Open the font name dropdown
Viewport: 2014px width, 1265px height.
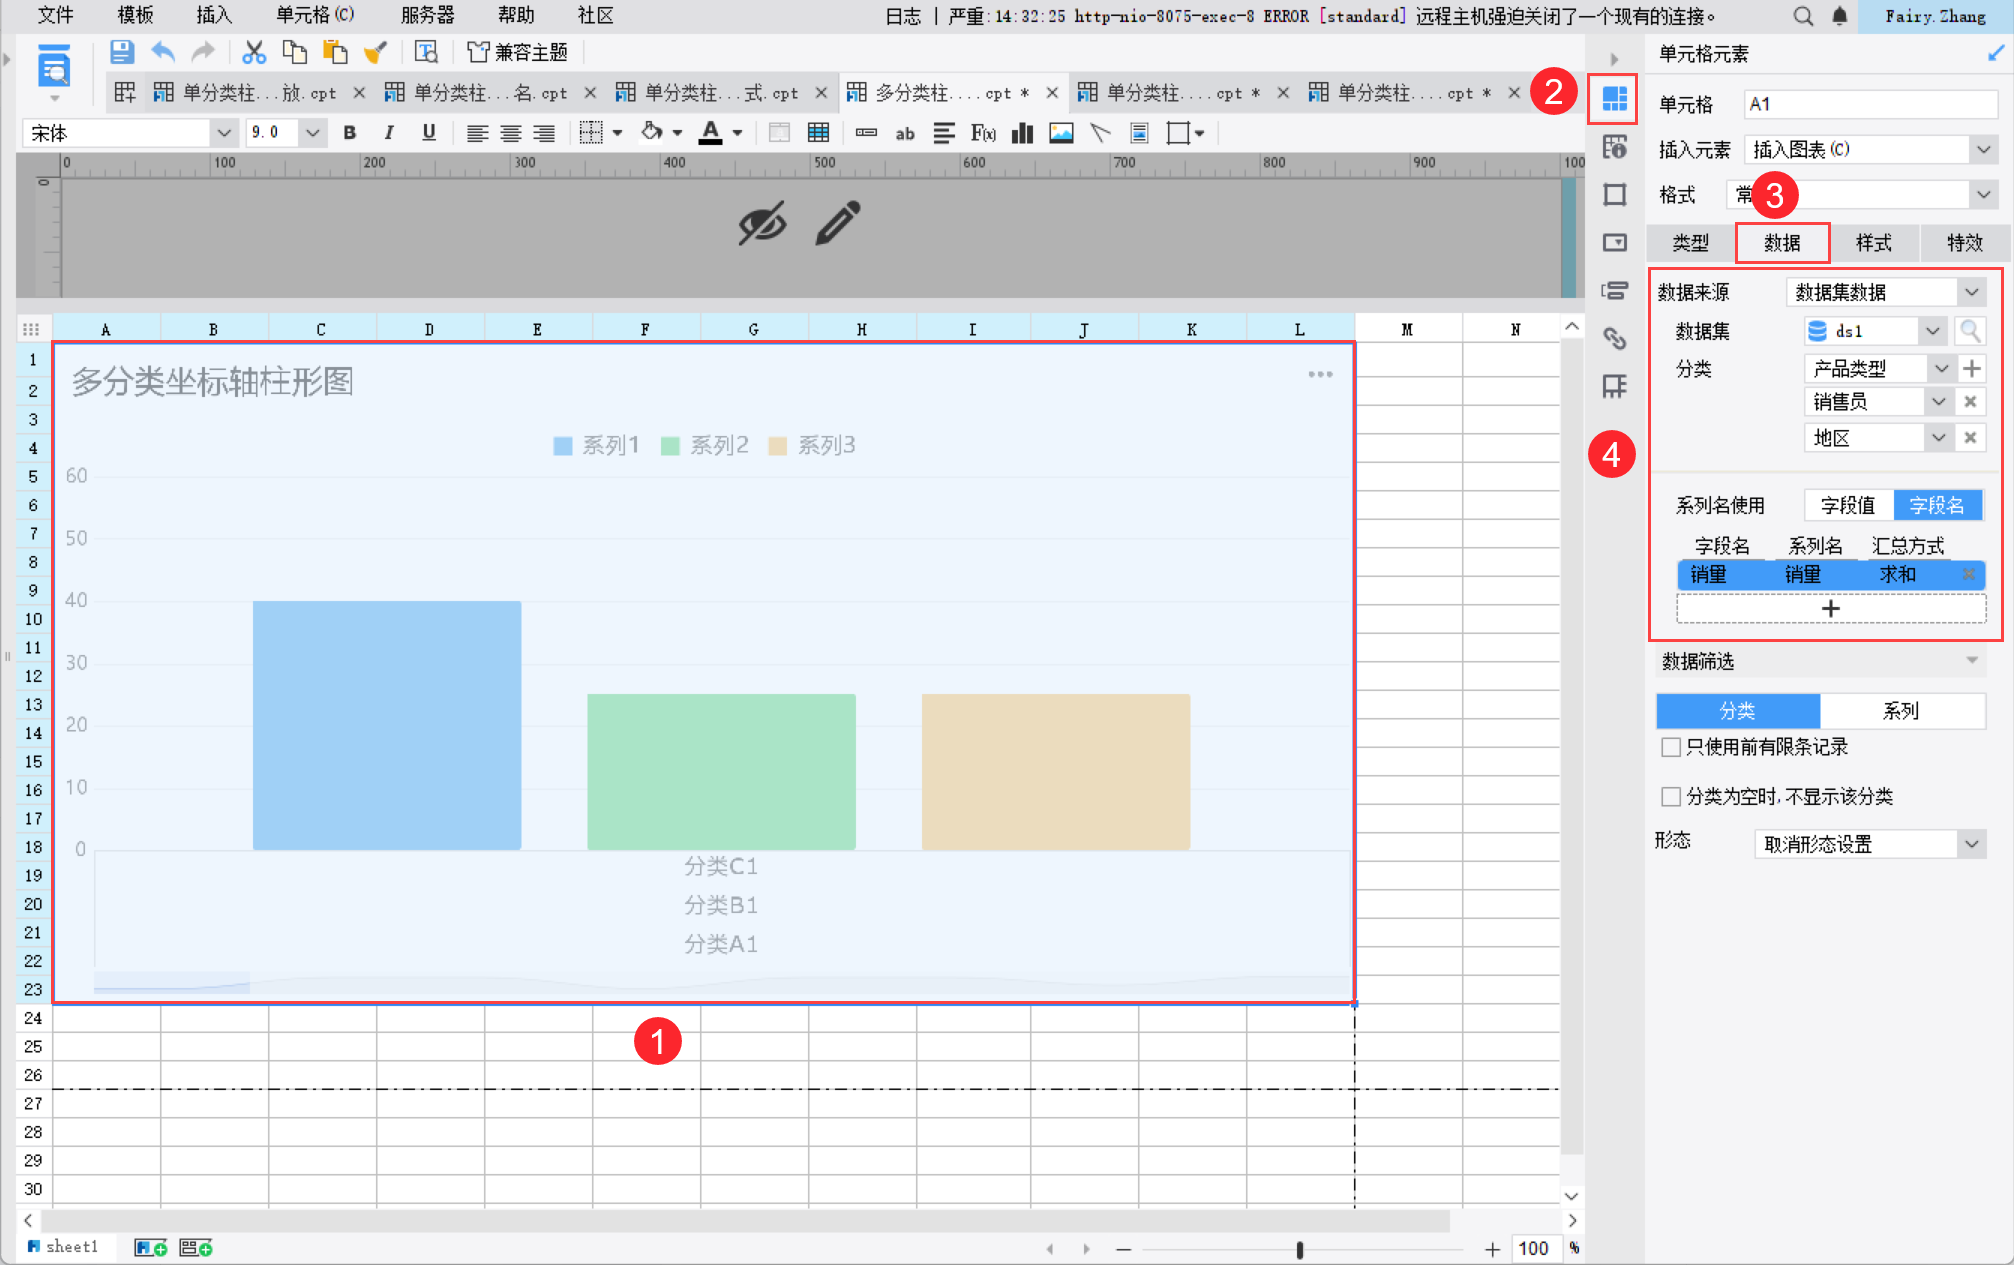pyautogui.click(x=223, y=133)
